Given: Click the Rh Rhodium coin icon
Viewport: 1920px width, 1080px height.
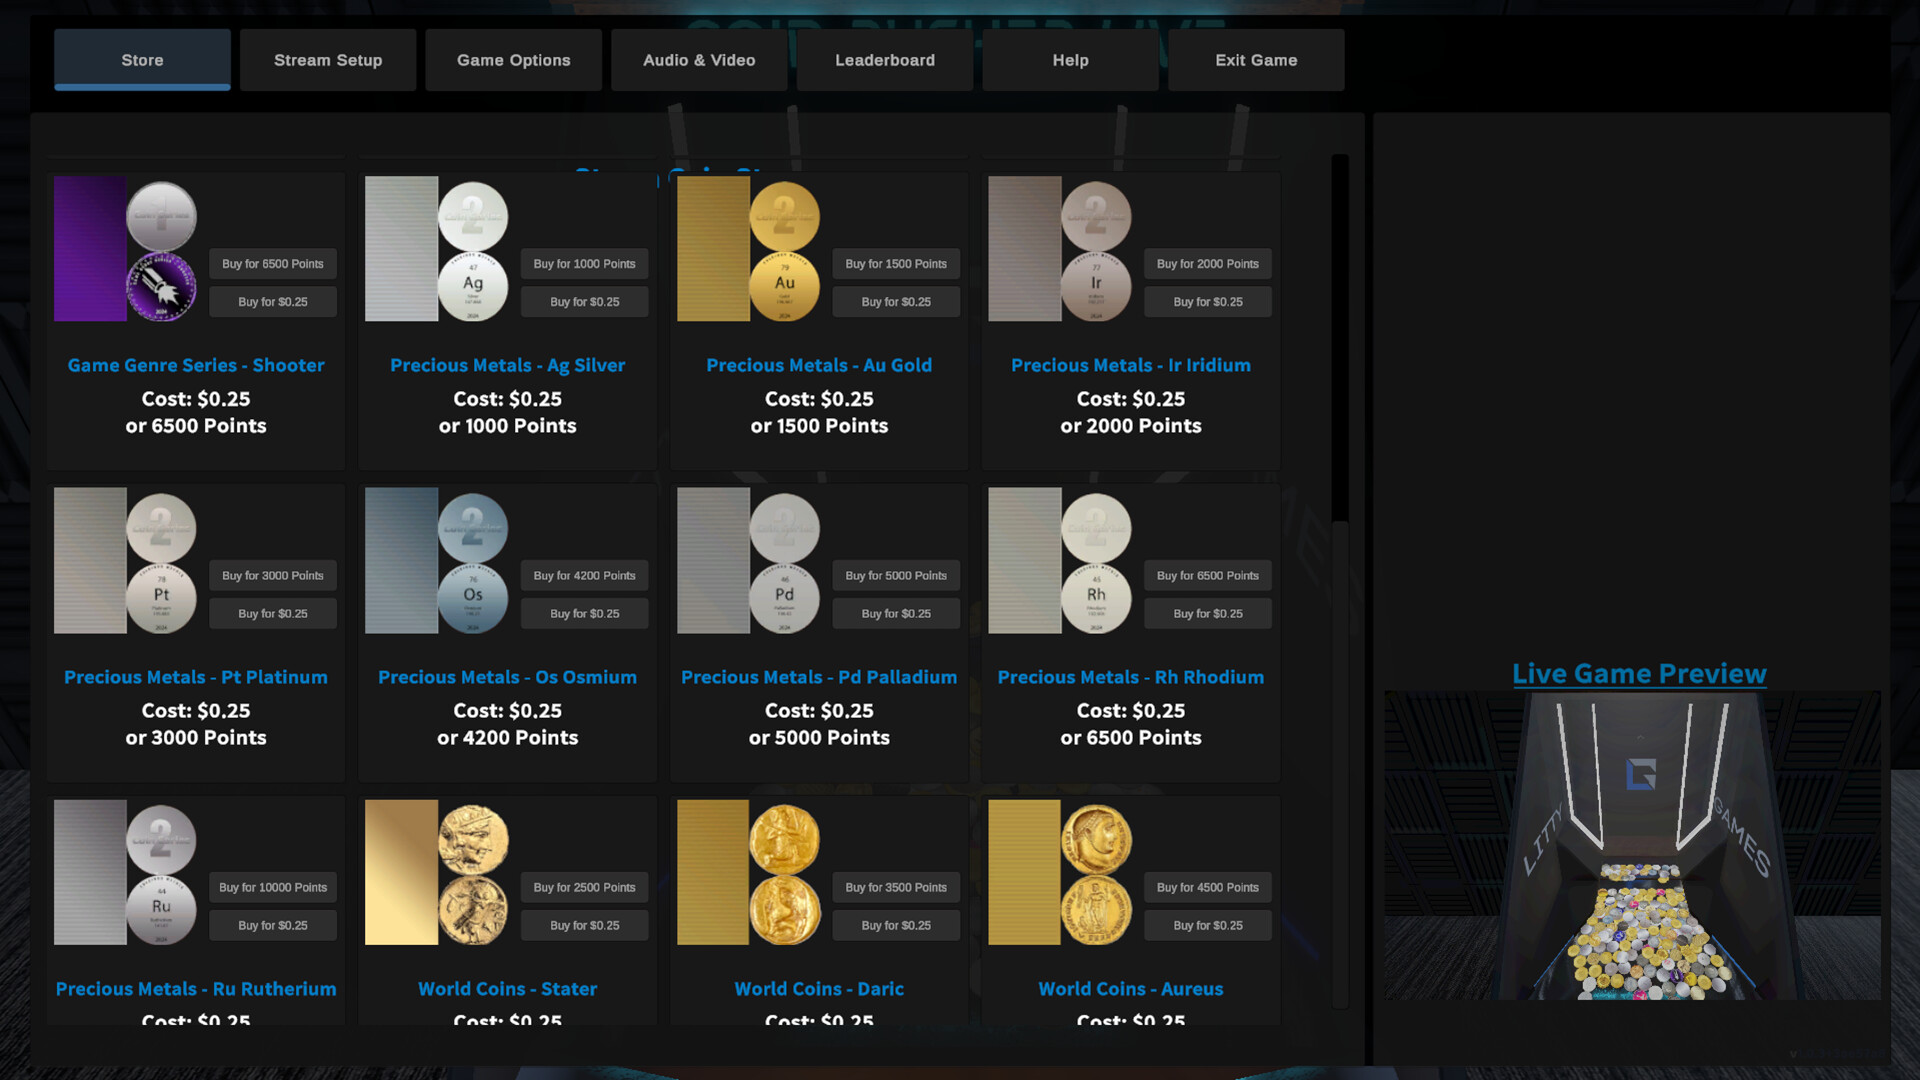Looking at the screenshot, I should click(1096, 598).
